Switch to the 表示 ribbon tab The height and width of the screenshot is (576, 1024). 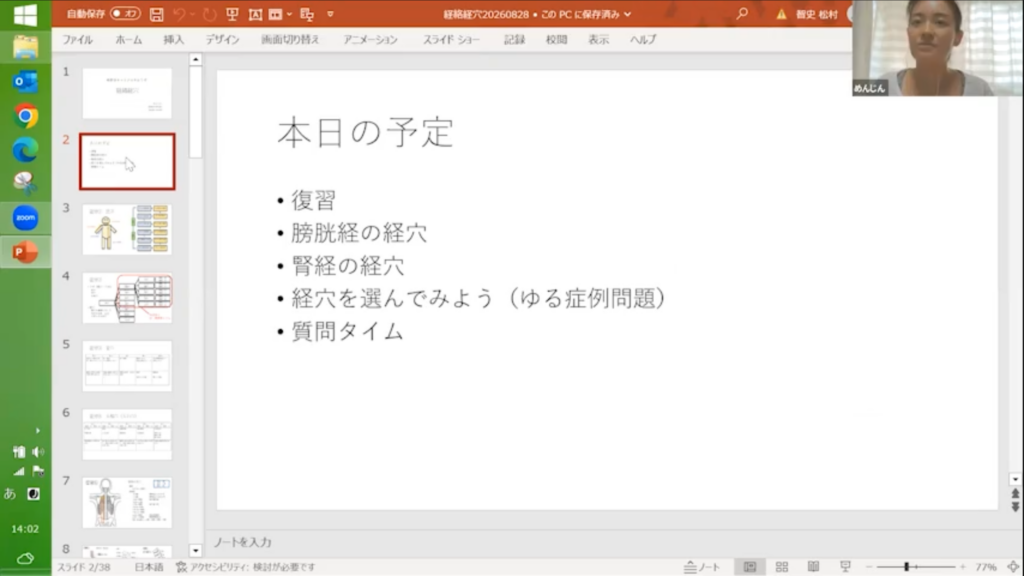point(598,40)
